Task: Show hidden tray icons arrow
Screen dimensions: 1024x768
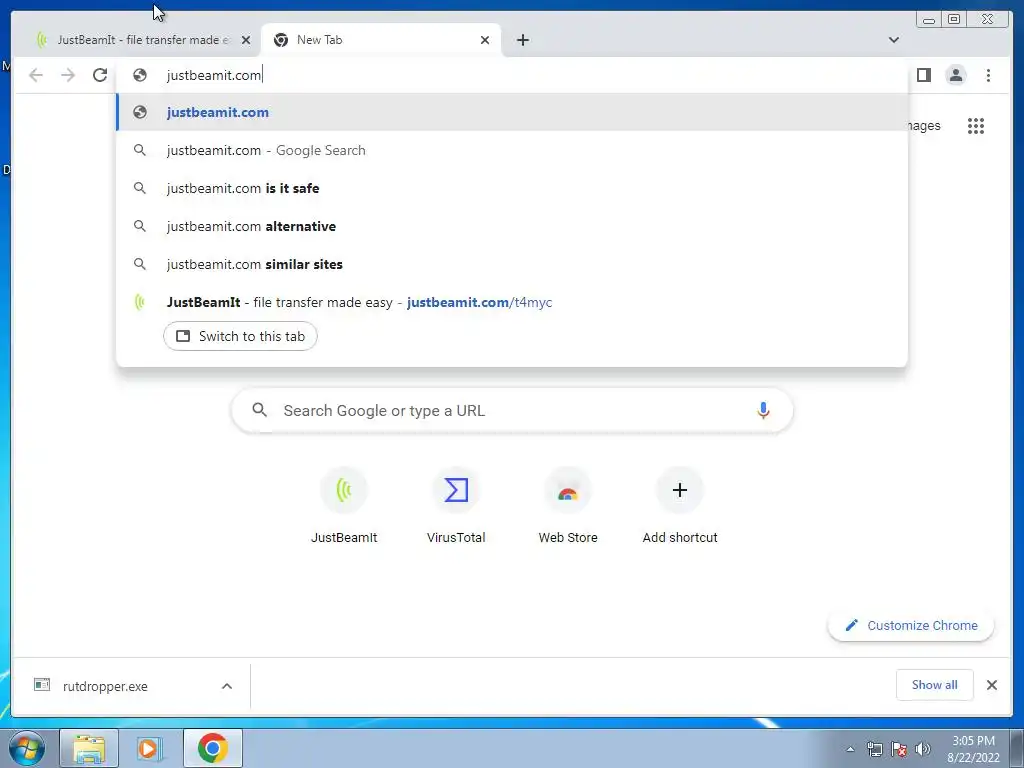Action: click(x=850, y=749)
